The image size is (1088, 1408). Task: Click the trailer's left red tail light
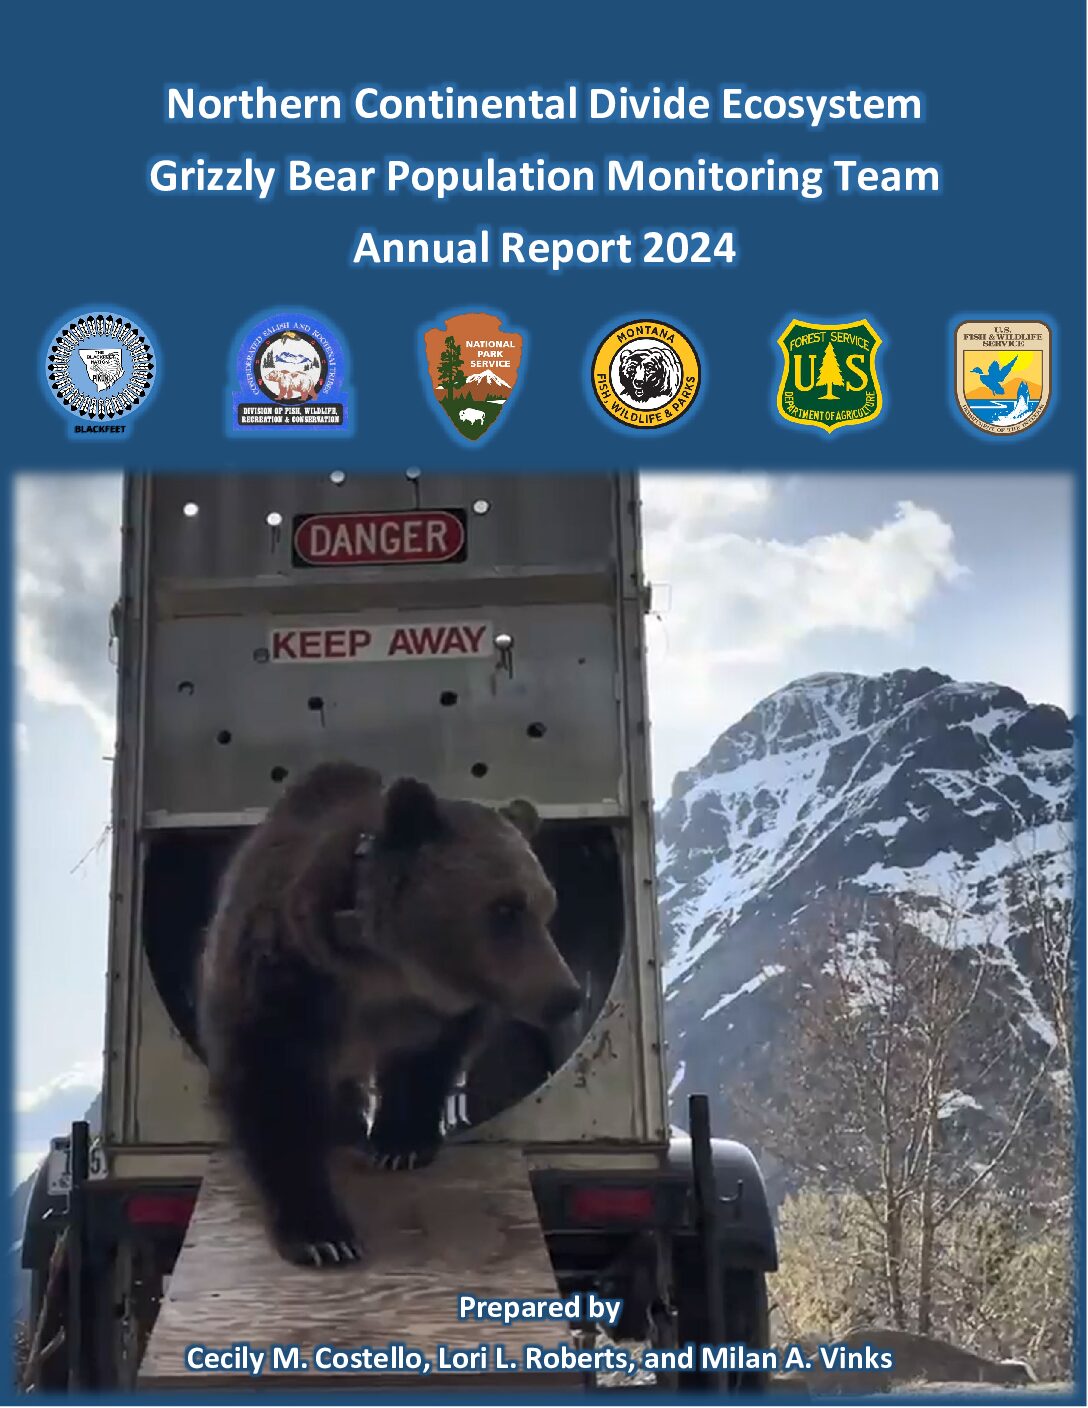click(158, 1210)
